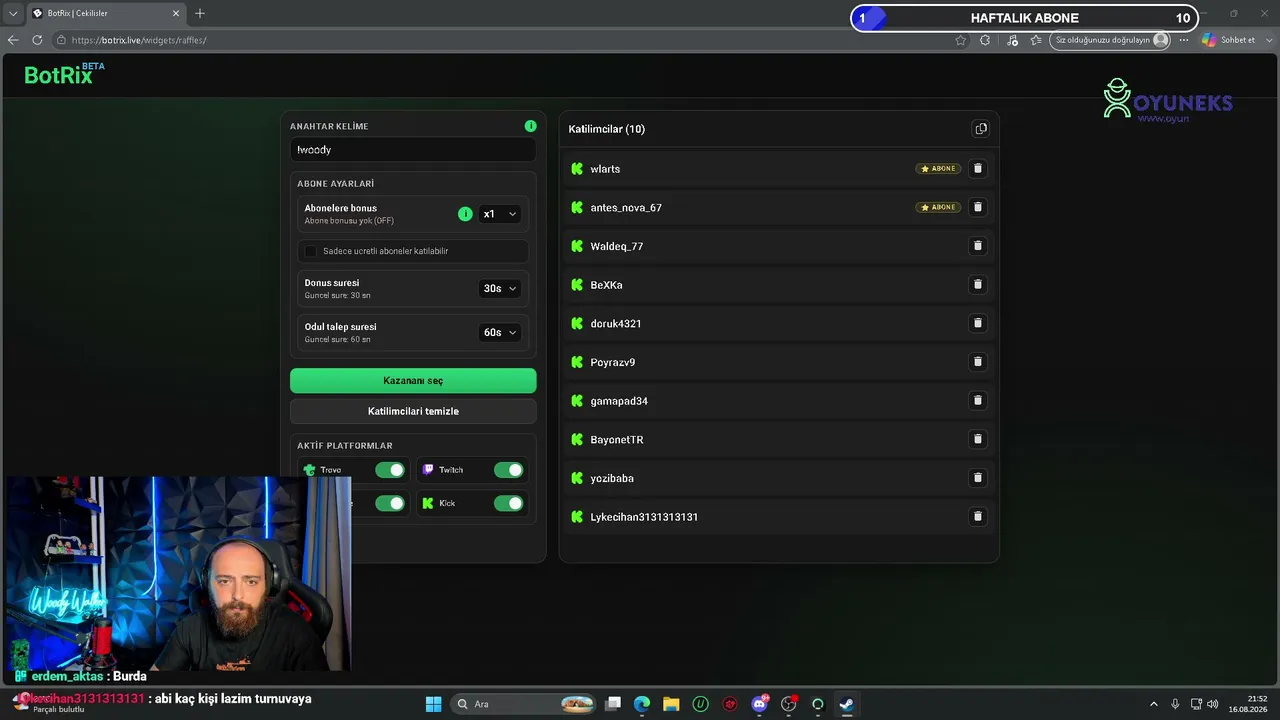Show hidden system tray icons

pos(1153,704)
